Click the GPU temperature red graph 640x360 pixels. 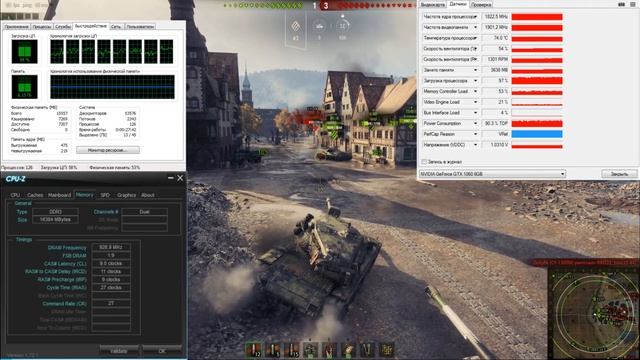click(x=537, y=38)
